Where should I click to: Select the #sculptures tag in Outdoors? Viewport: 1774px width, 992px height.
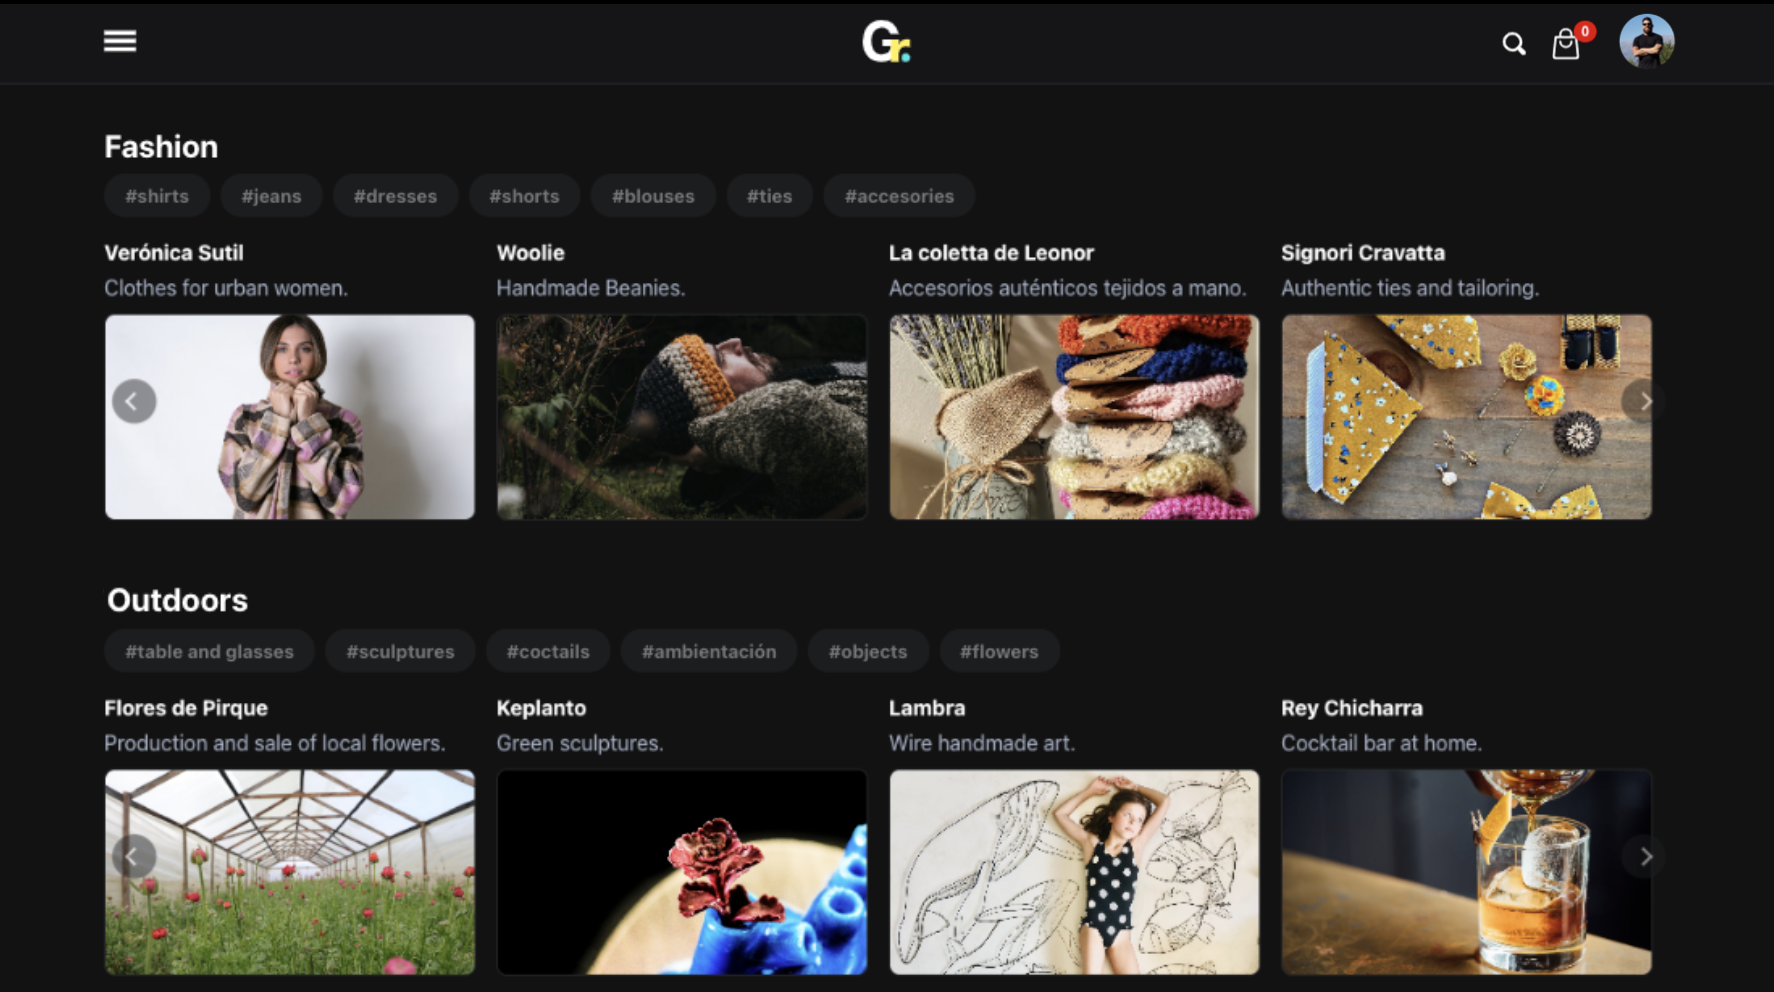click(x=400, y=651)
